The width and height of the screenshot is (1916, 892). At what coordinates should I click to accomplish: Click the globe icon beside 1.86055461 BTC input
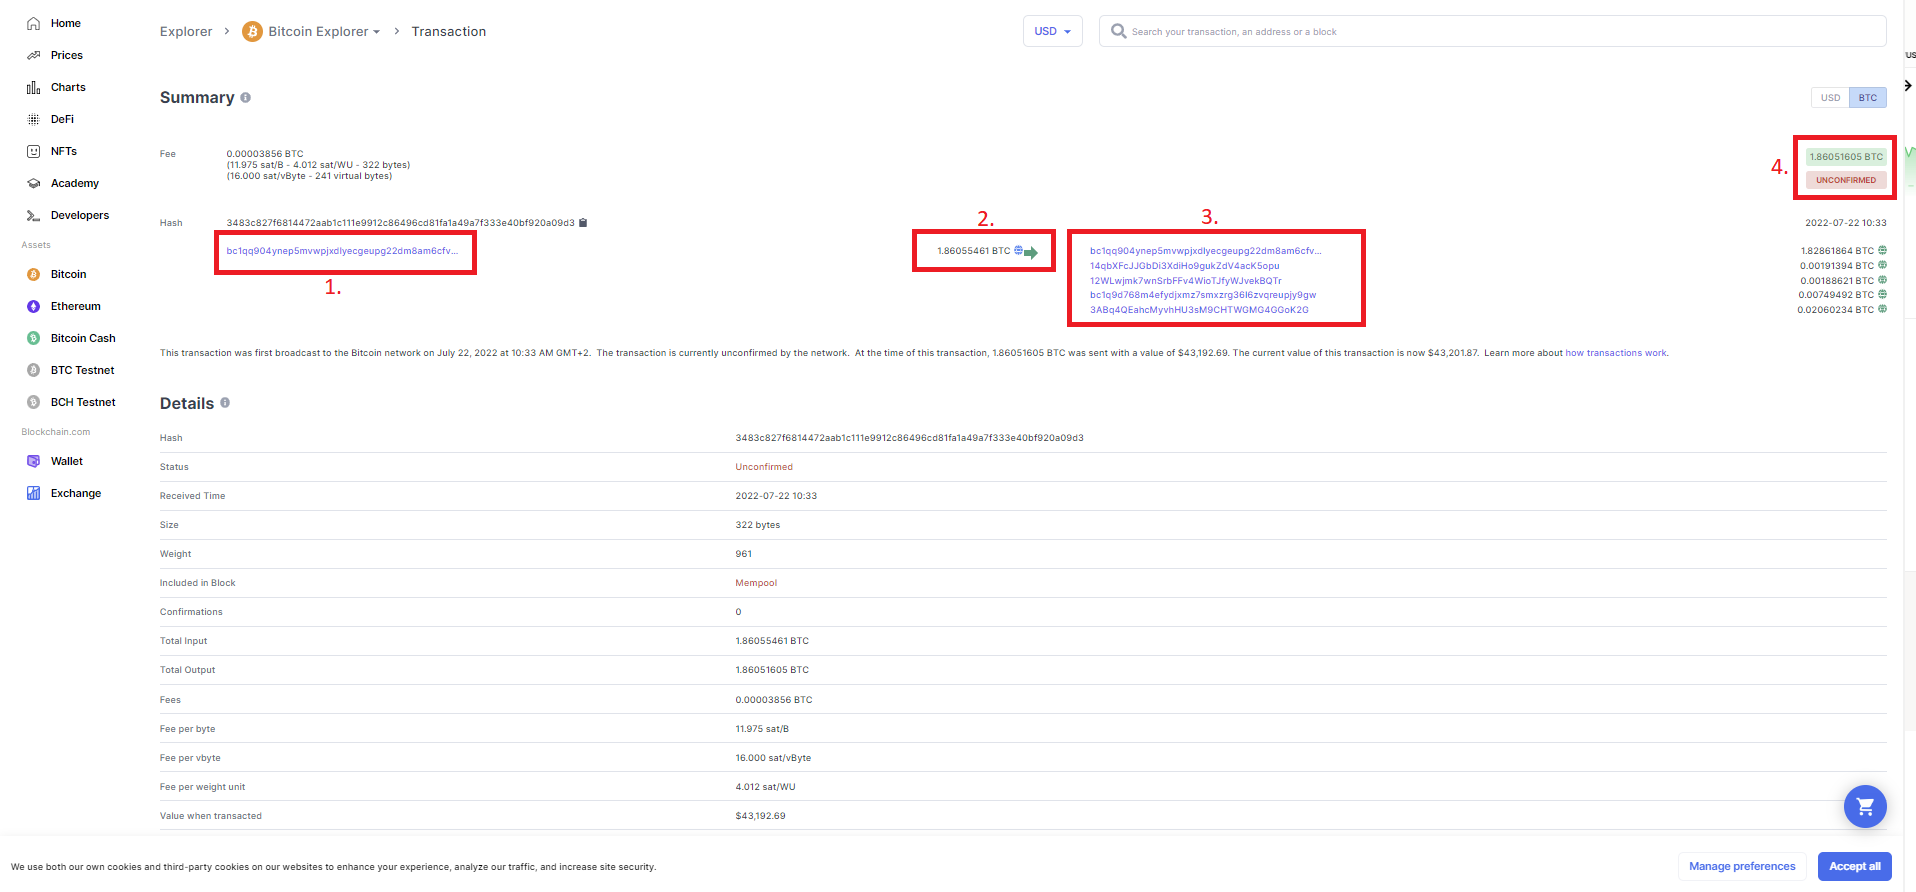click(1018, 250)
